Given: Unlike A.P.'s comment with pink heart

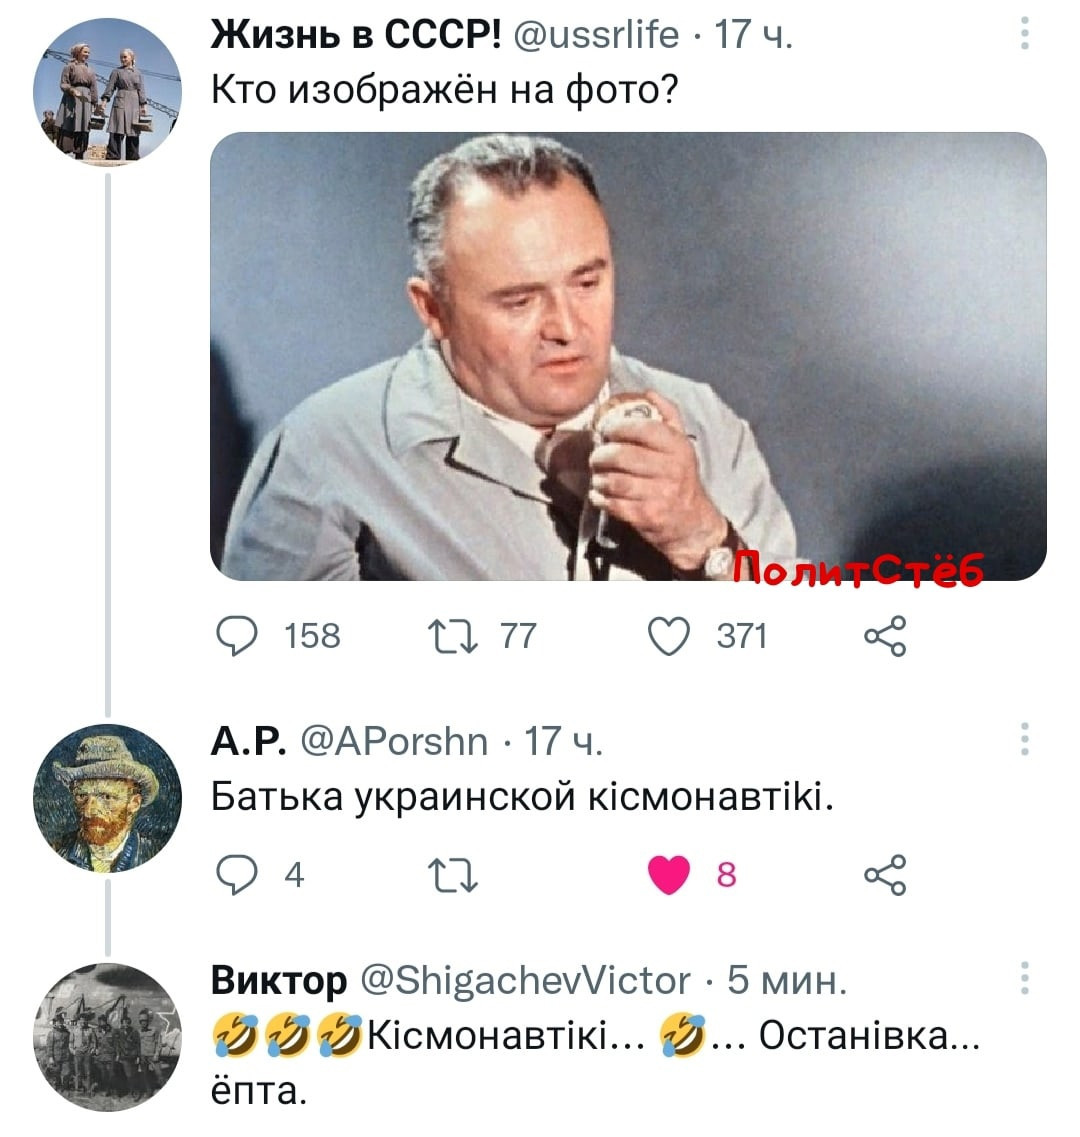Looking at the screenshot, I should tap(668, 875).
